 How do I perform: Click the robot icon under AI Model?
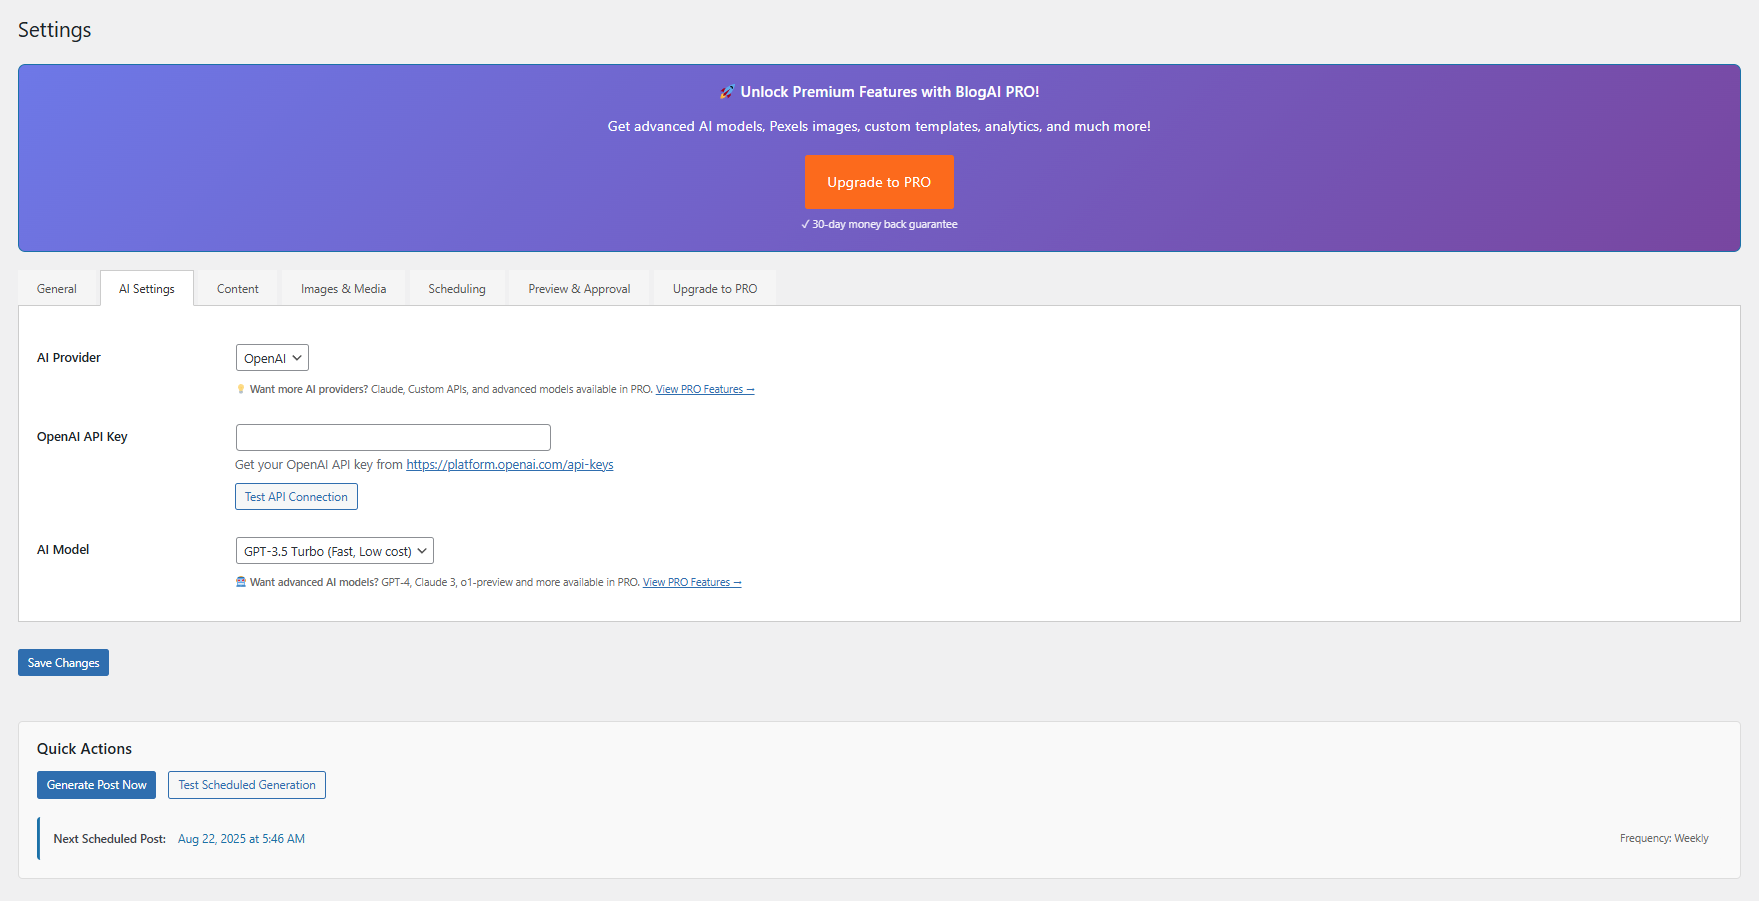[x=241, y=582]
